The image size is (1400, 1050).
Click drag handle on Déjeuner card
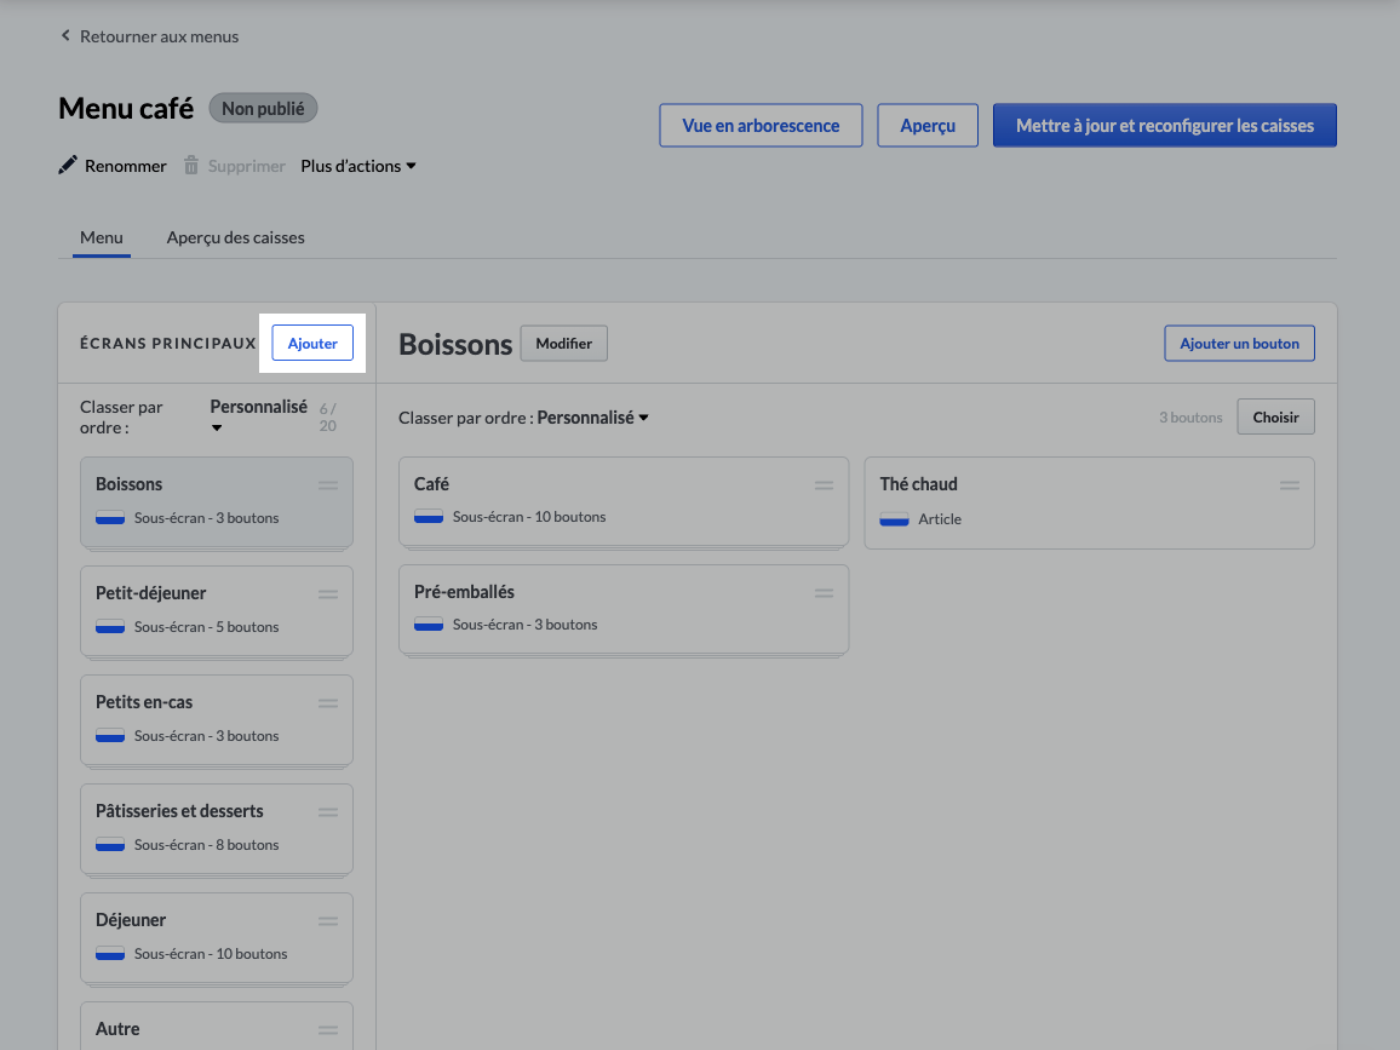328,921
